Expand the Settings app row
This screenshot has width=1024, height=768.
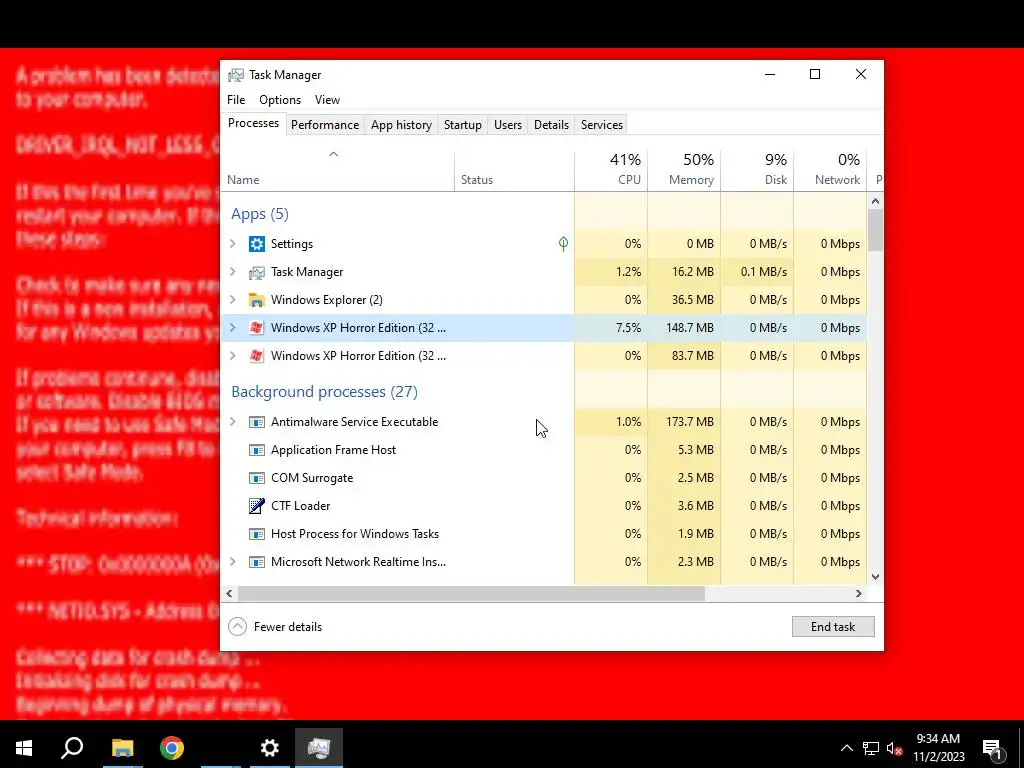tap(233, 244)
